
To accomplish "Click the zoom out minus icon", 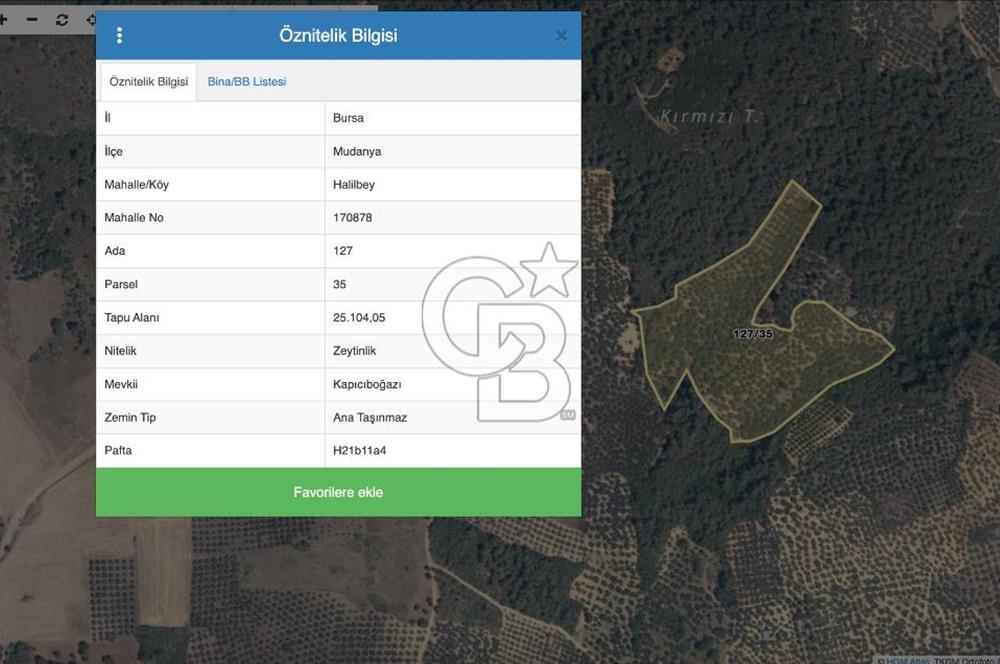I will click(x=32, y=19).
